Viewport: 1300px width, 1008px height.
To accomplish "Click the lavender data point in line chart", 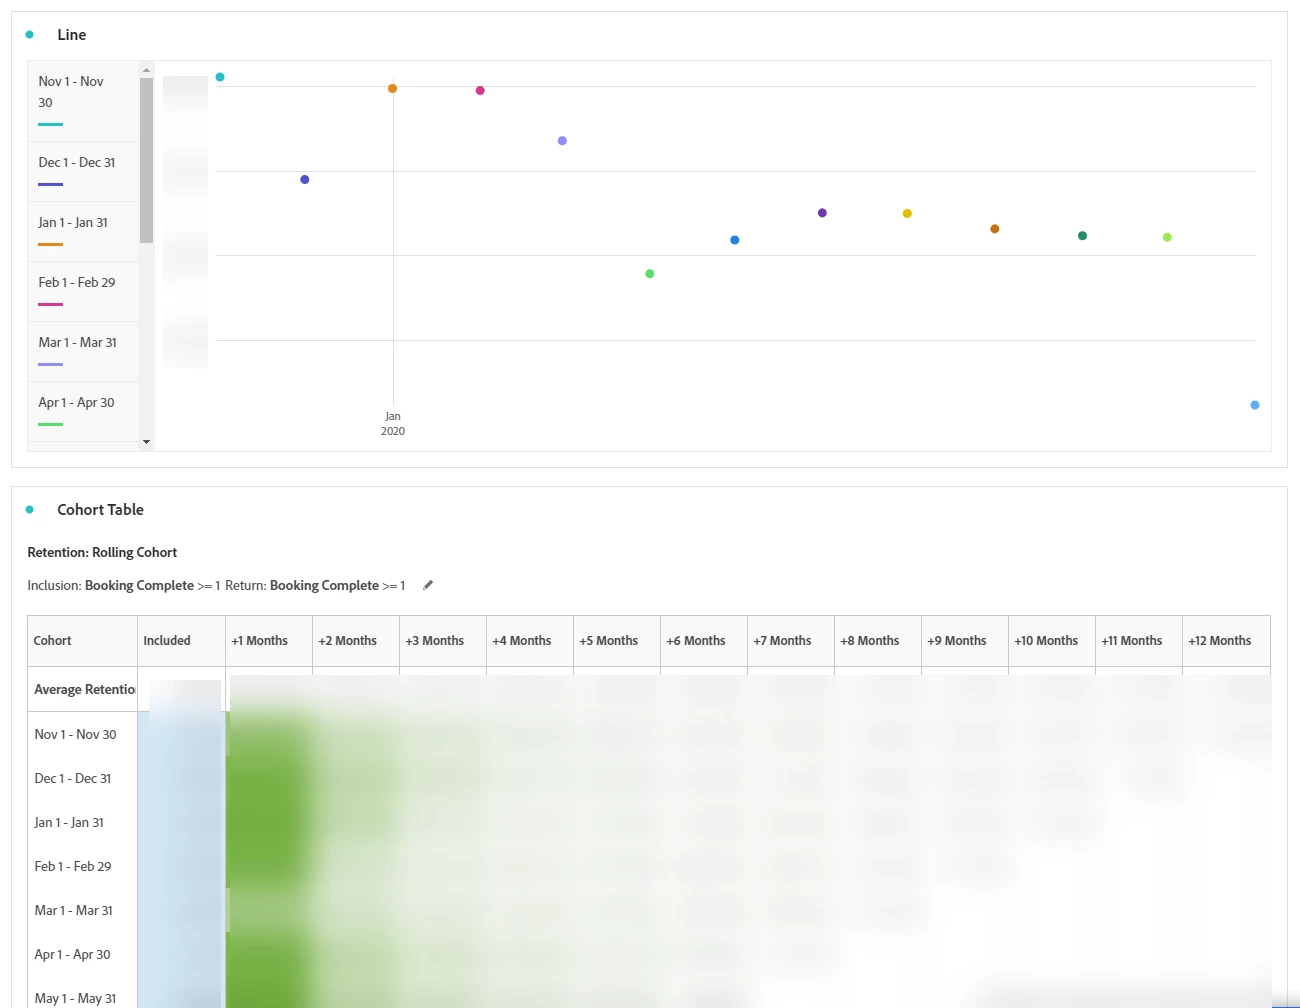I will click(x=562, y=140).
